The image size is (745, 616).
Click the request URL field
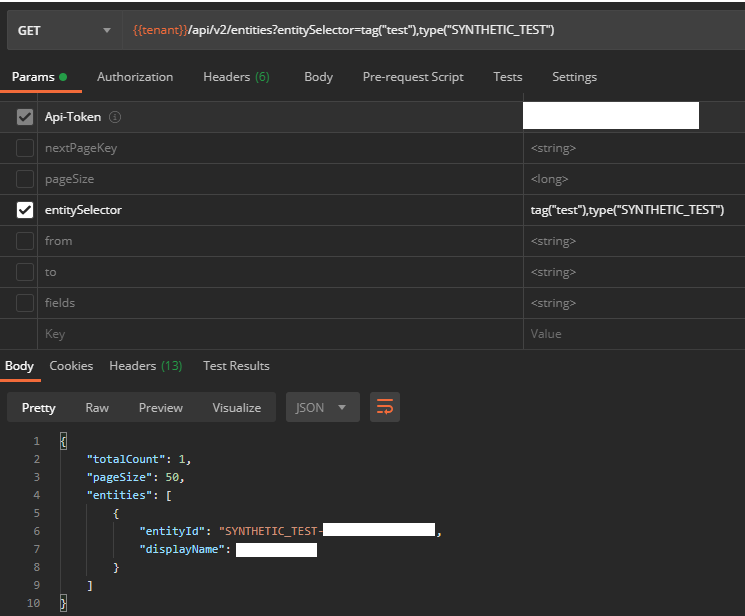pyautogui.click(x=430, y=30)
